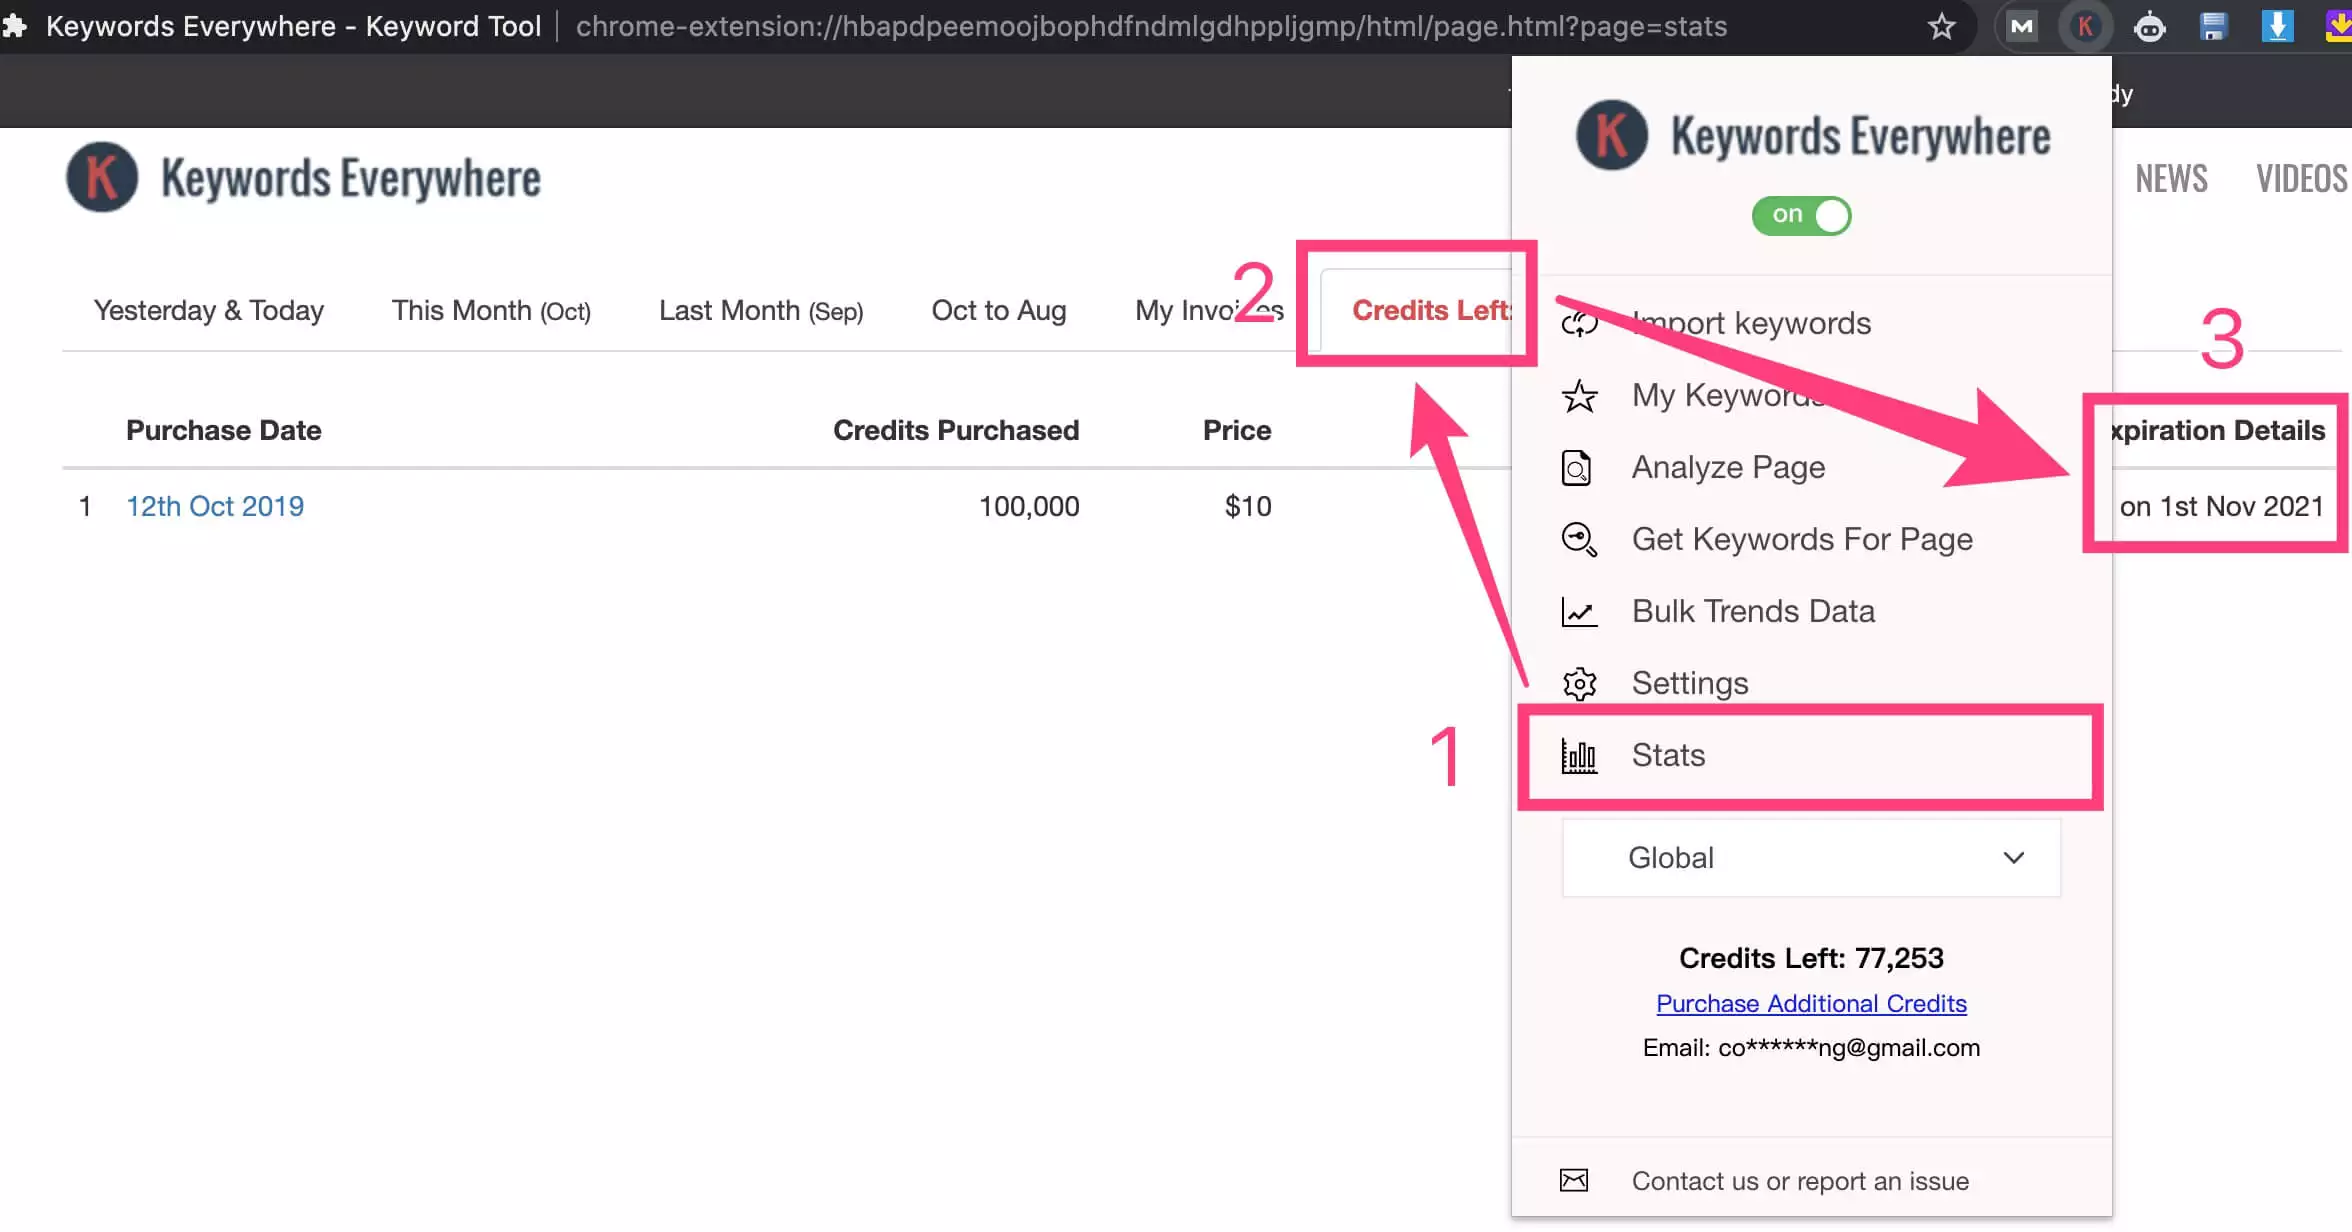Open the 12th Oct 2019 purchase link

215,506
